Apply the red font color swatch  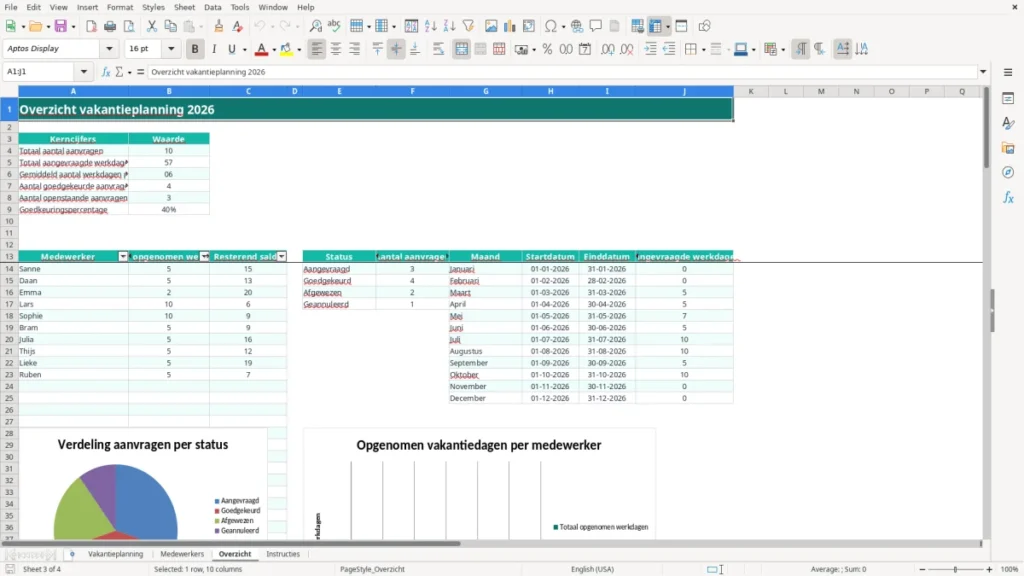[261, 49]
